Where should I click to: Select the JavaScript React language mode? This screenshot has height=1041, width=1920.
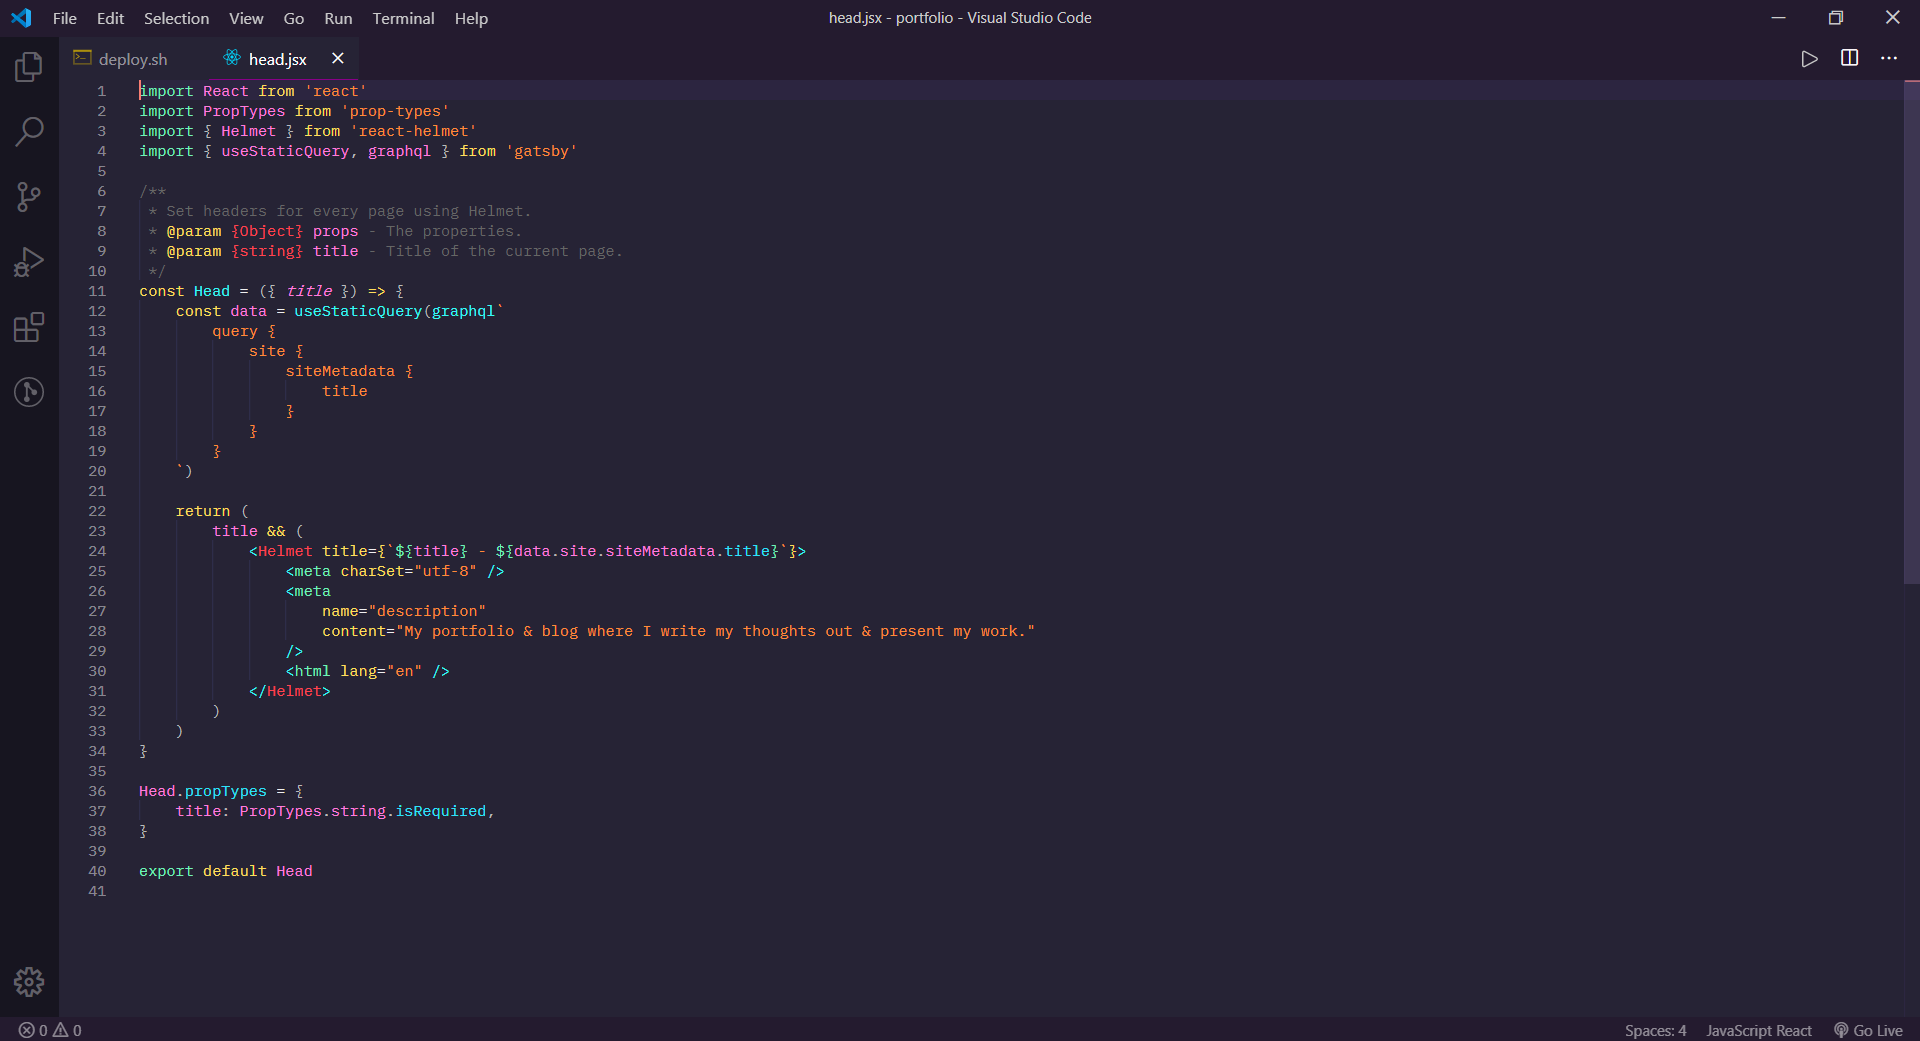click(1758, 1030)
